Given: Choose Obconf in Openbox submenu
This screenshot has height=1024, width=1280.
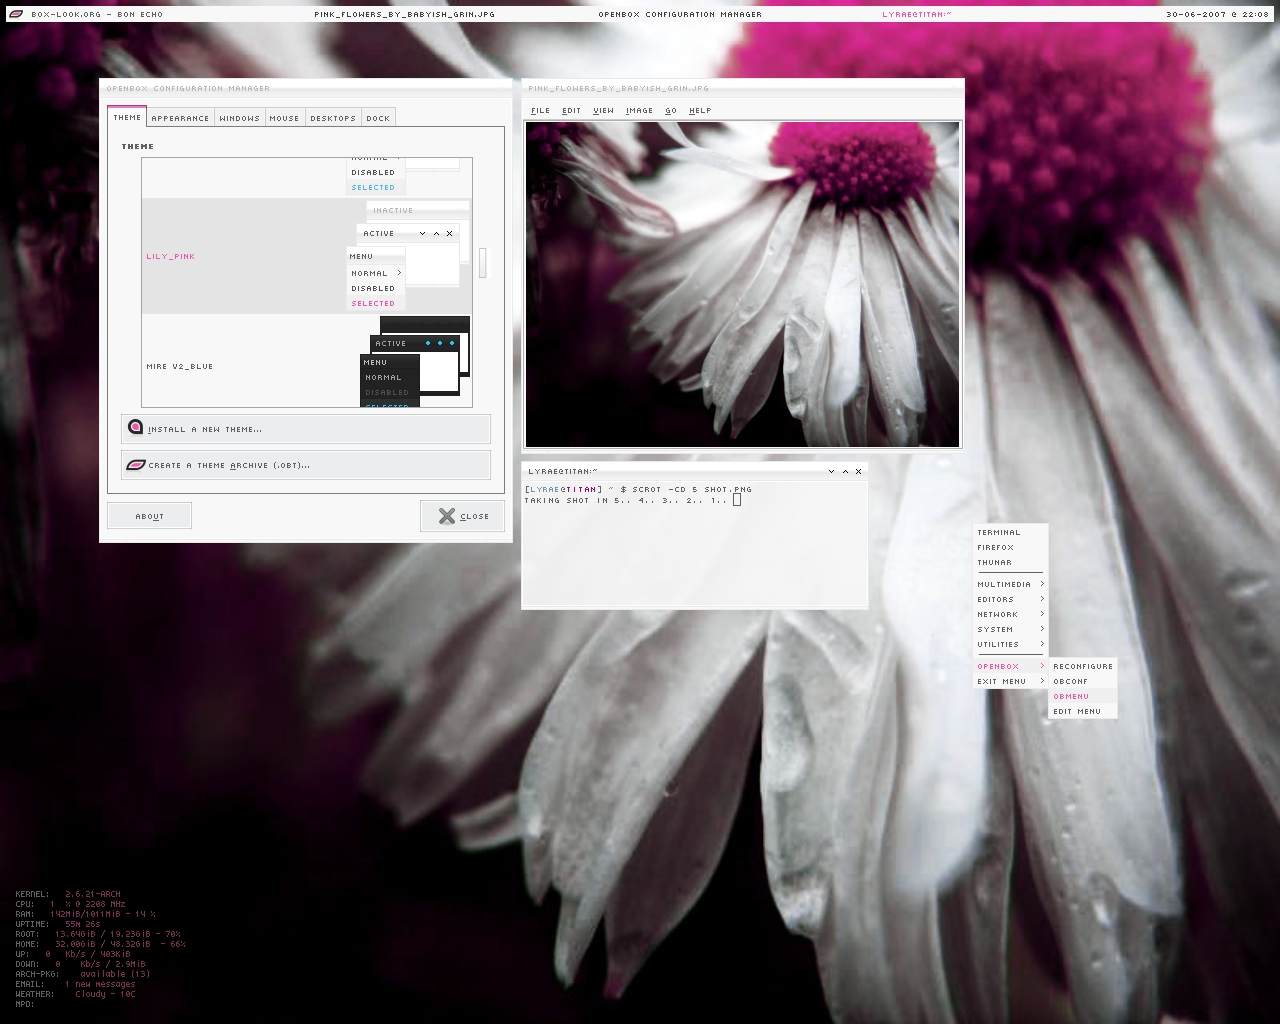Looking at the screenshot, I should 1083,682.
